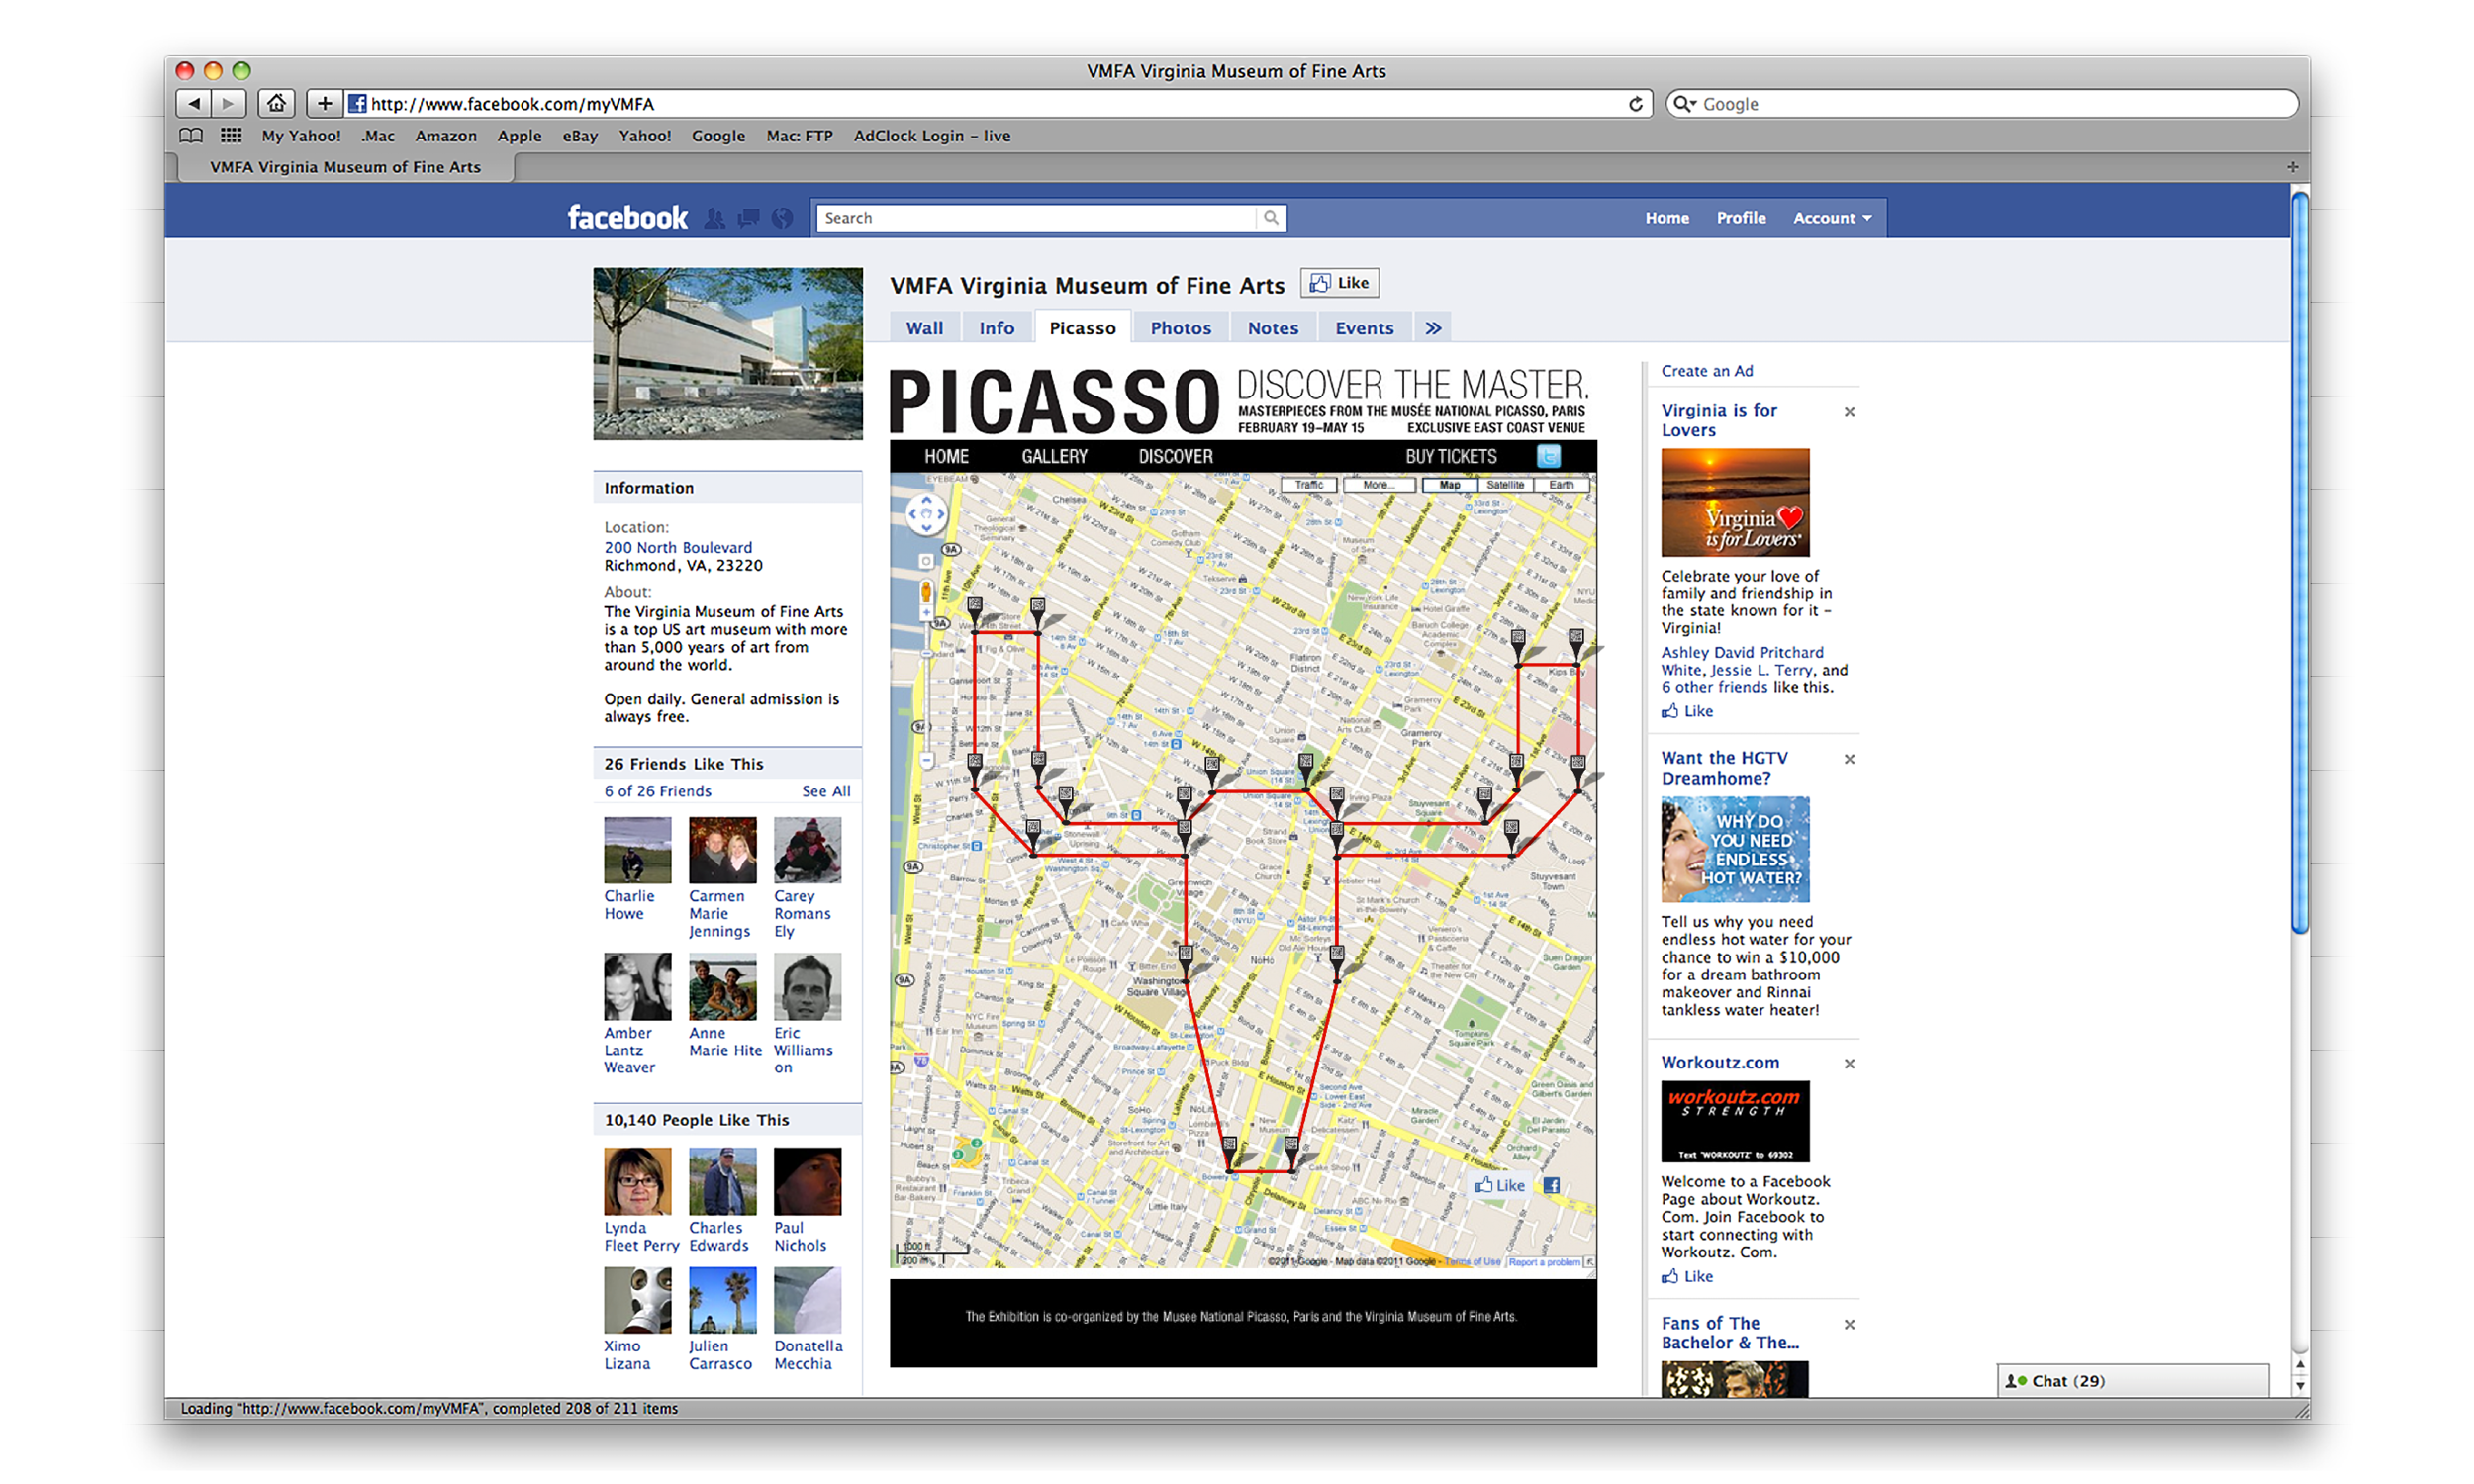Click the Facebook search magnifier button
This screenshot has width=2474, height=1484.
tap(1270, 218)
